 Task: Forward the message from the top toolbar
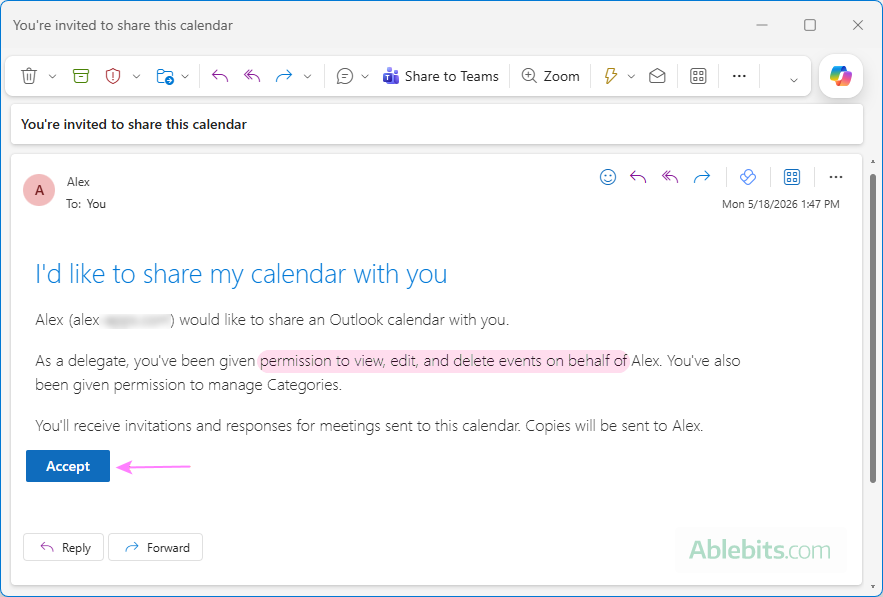[284, 76]
